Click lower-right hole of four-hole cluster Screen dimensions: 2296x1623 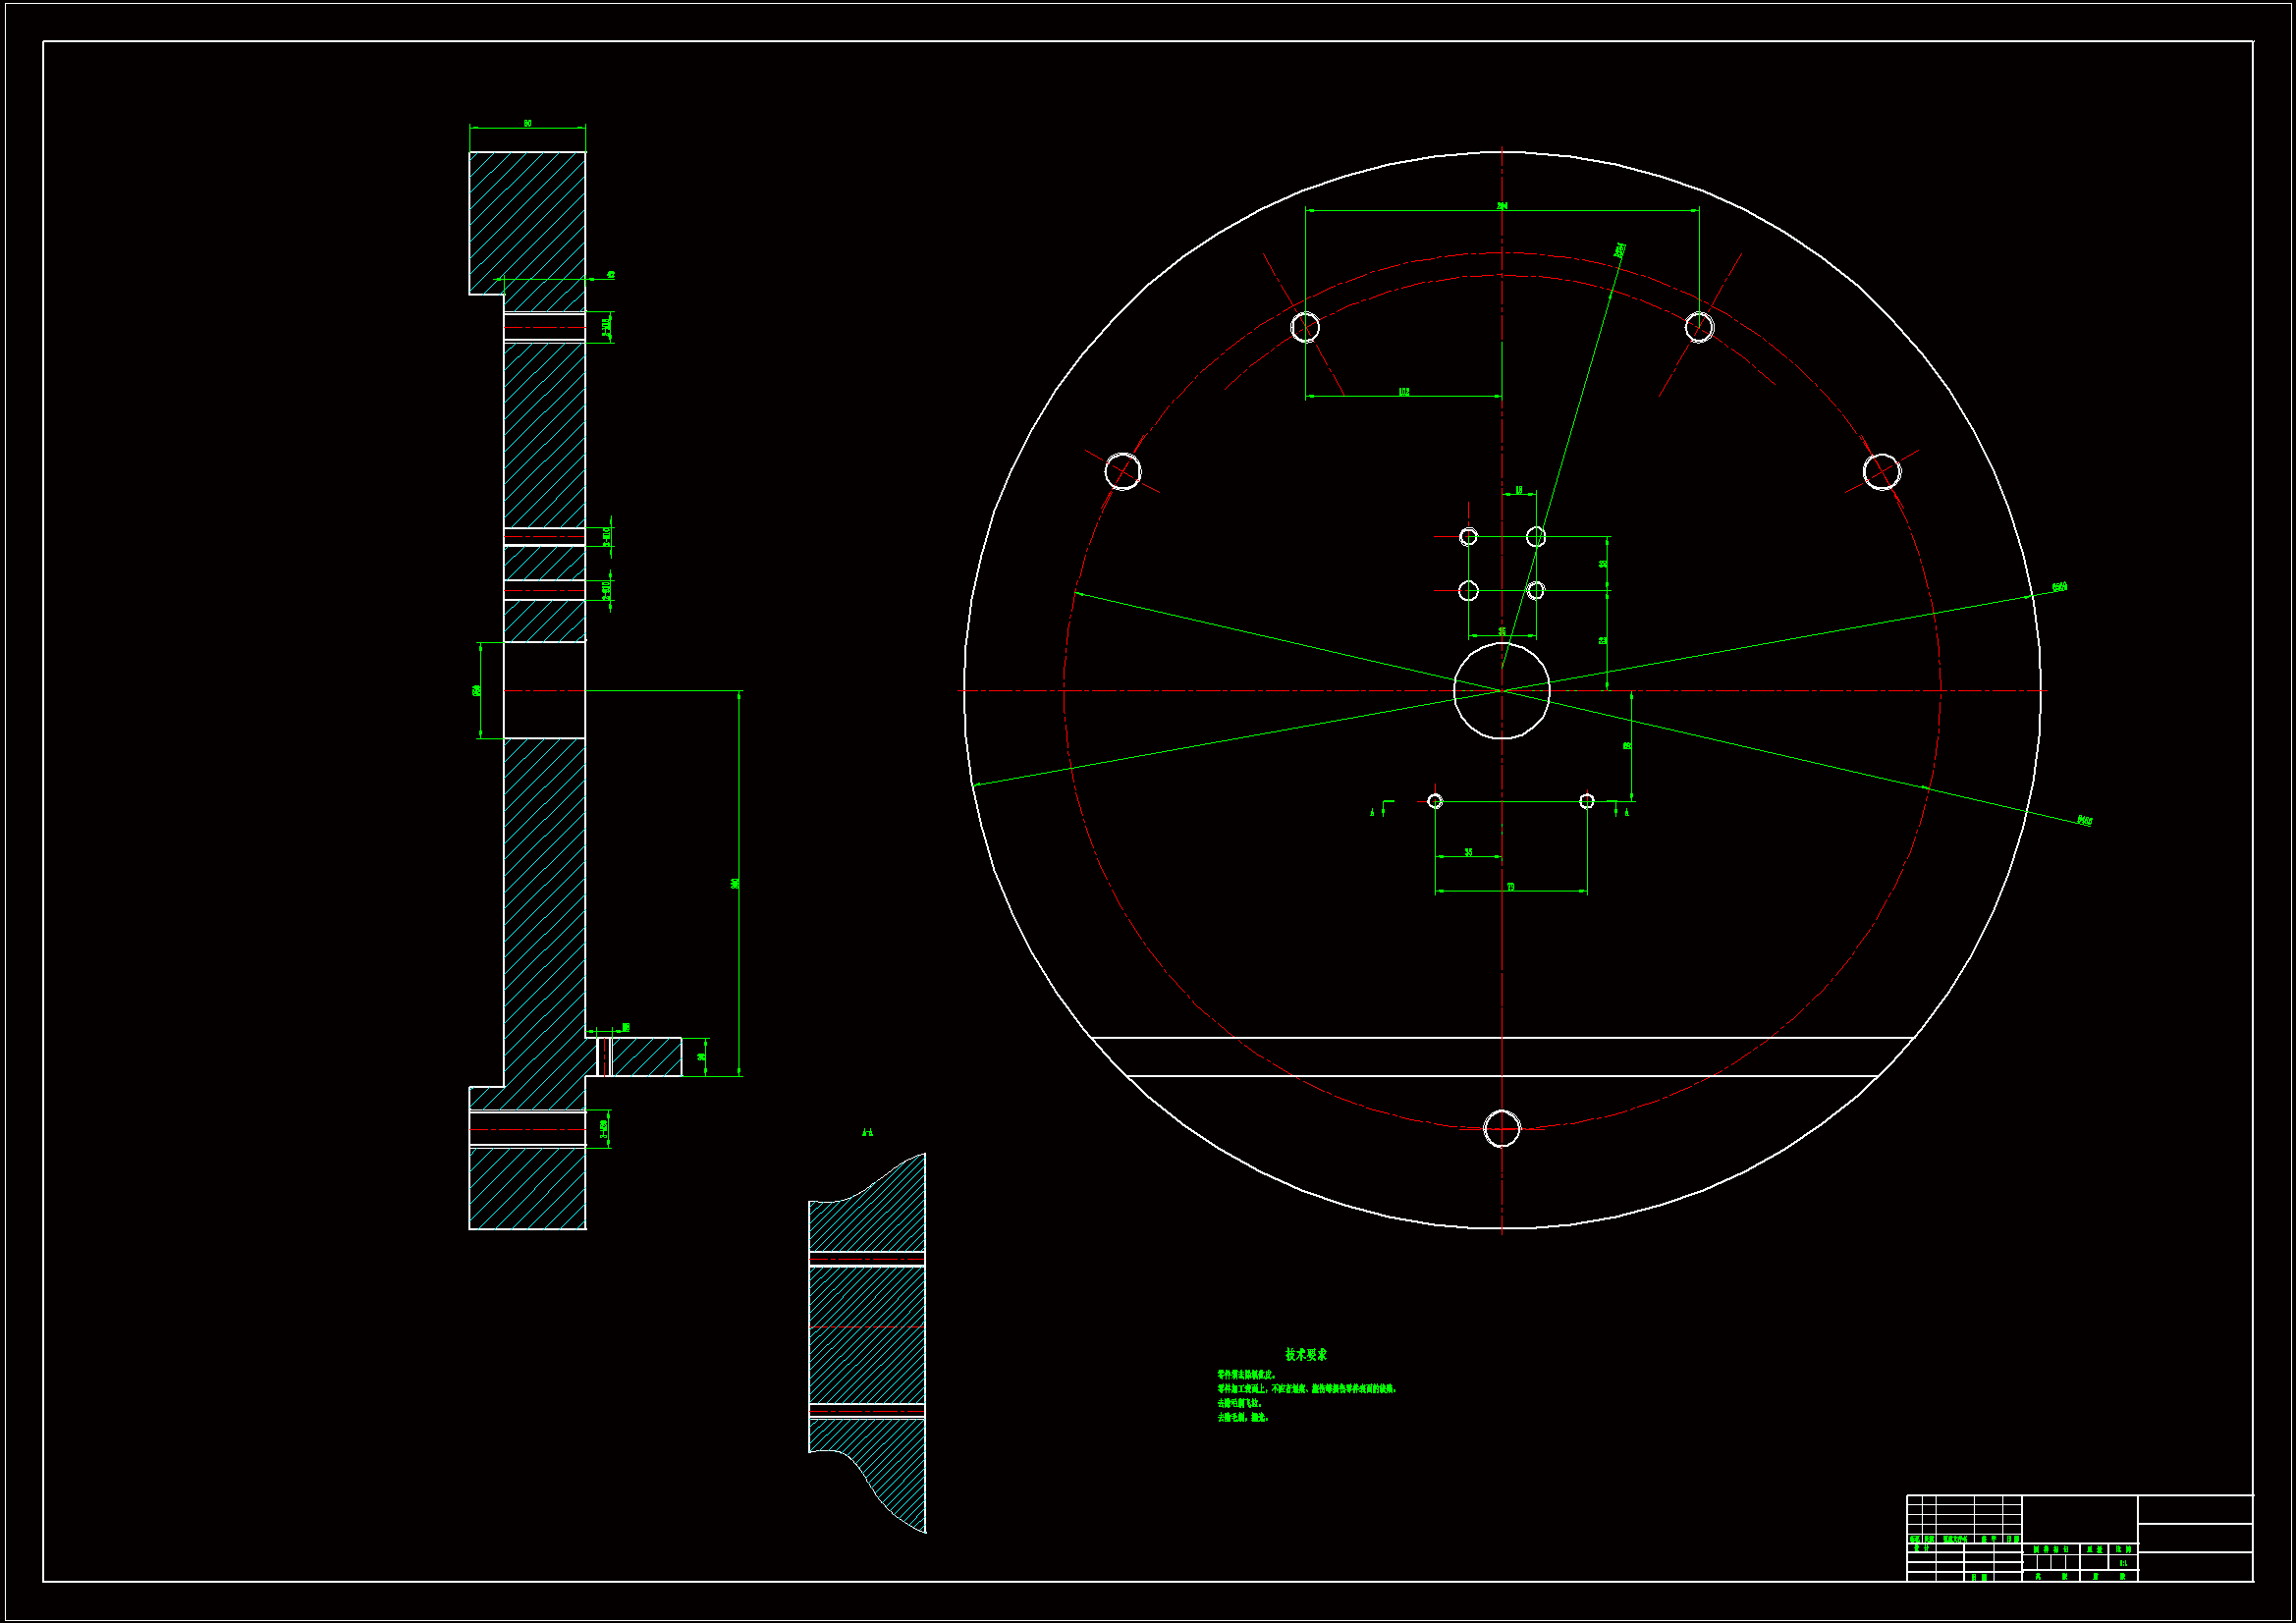pyautogui.click(x=1536, y=590)
